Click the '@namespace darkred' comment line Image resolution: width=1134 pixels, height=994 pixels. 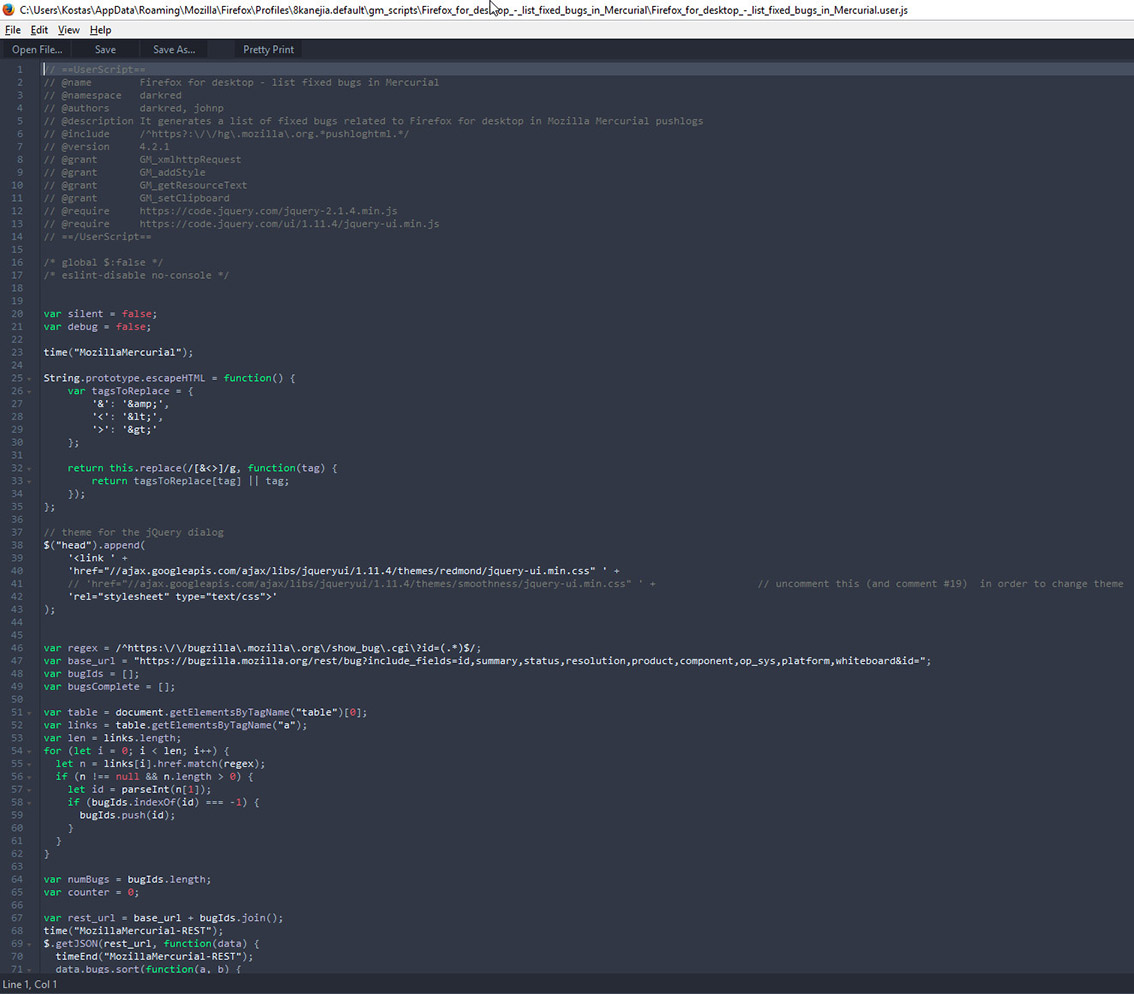[112, 95]
